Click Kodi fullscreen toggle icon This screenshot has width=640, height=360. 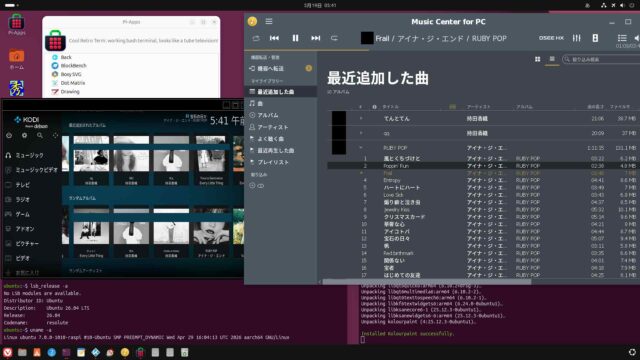(x=55, y=136)
